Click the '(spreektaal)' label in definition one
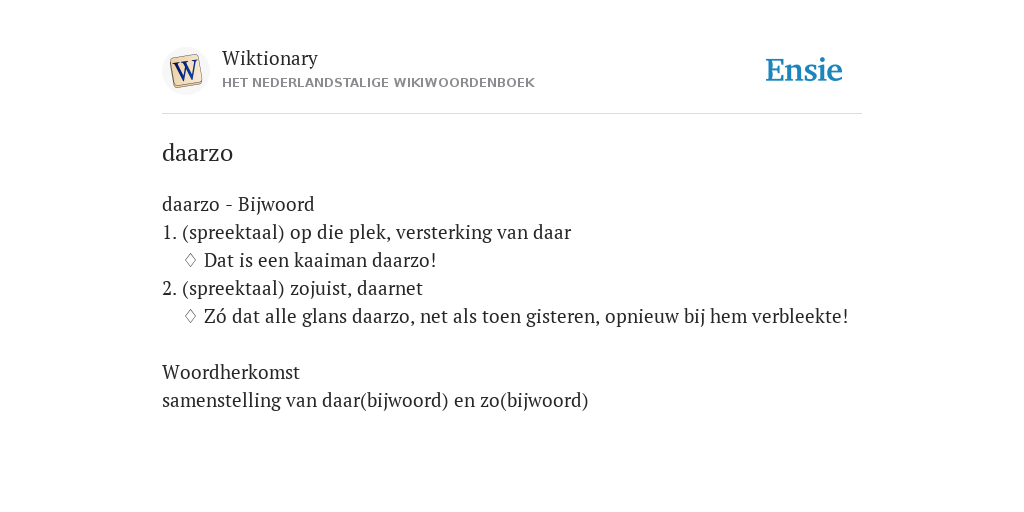 pyautogui.click(x=233, y=232)
